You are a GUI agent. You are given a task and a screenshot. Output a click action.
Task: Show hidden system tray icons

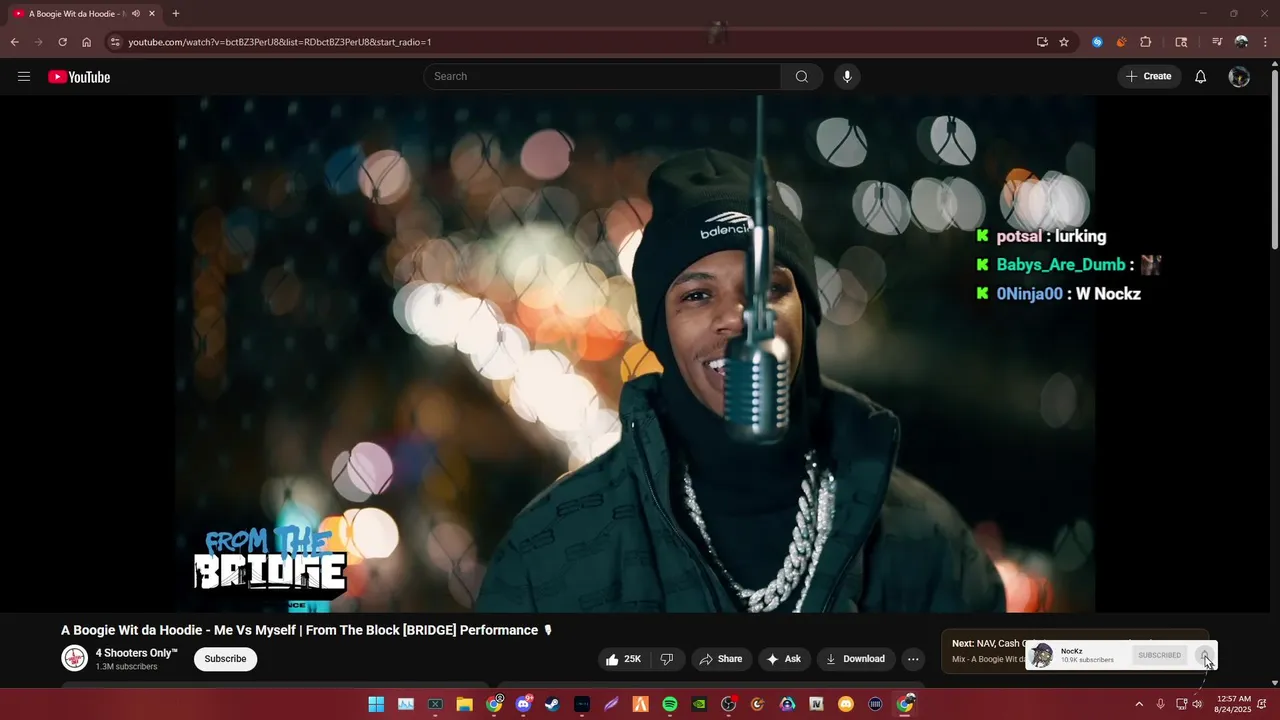coord(1139,704)
